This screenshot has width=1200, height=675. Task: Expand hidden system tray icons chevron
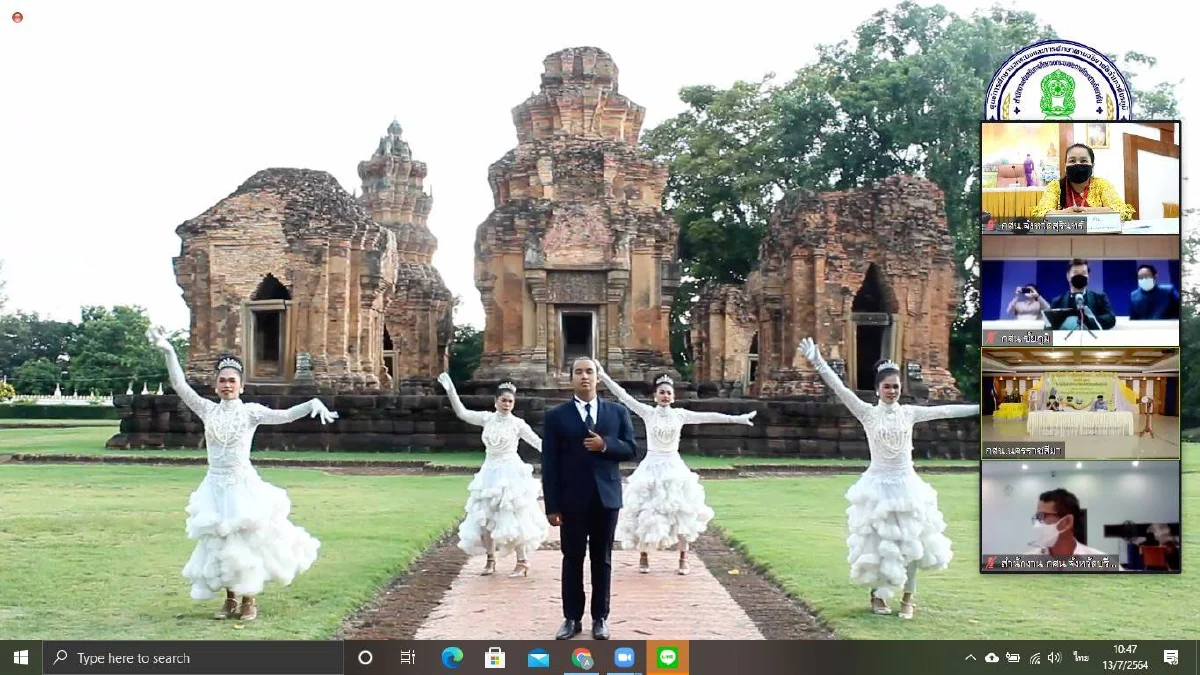click(x=970, y=658)
